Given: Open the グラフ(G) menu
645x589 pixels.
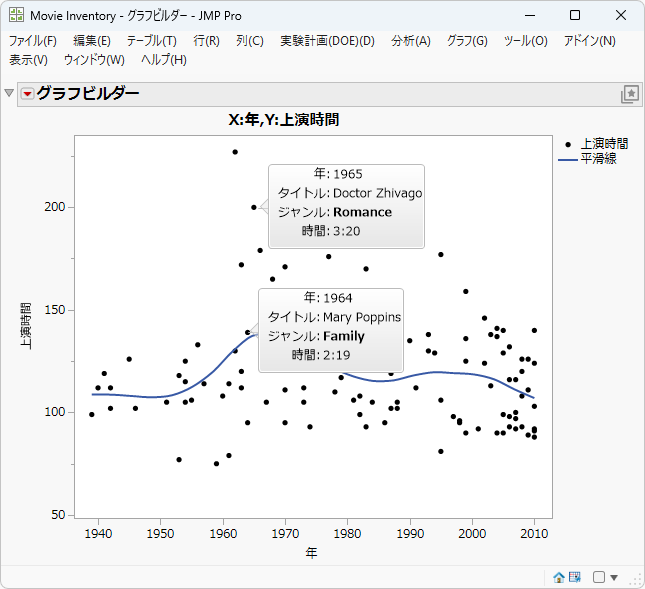Looking at the screenshot, I should click(x=467, y=41).
